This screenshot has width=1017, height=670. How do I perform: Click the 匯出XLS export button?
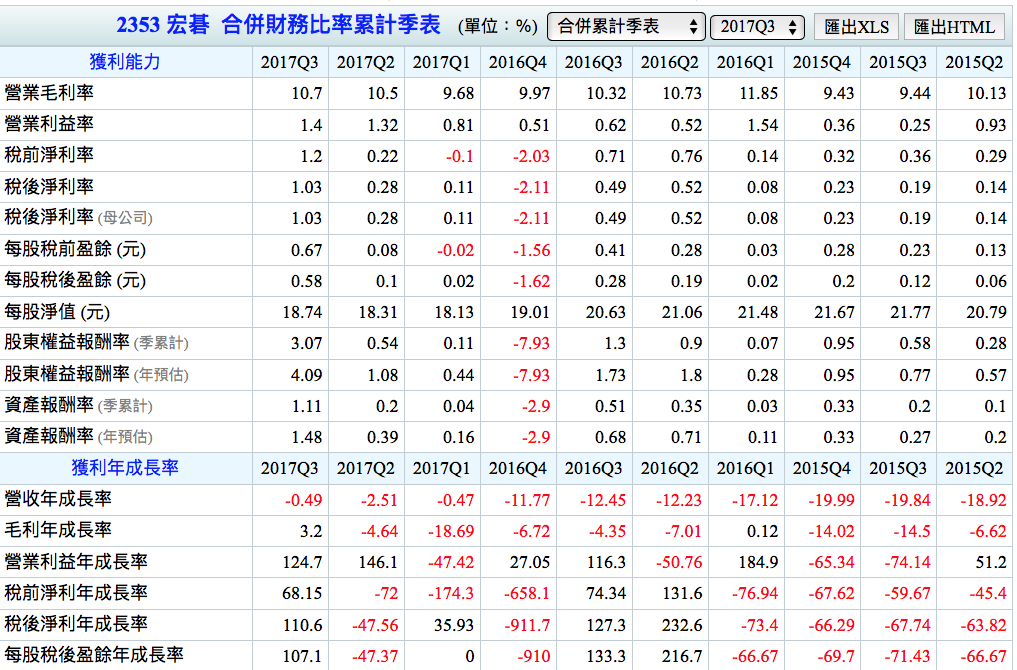coord(856,27)
